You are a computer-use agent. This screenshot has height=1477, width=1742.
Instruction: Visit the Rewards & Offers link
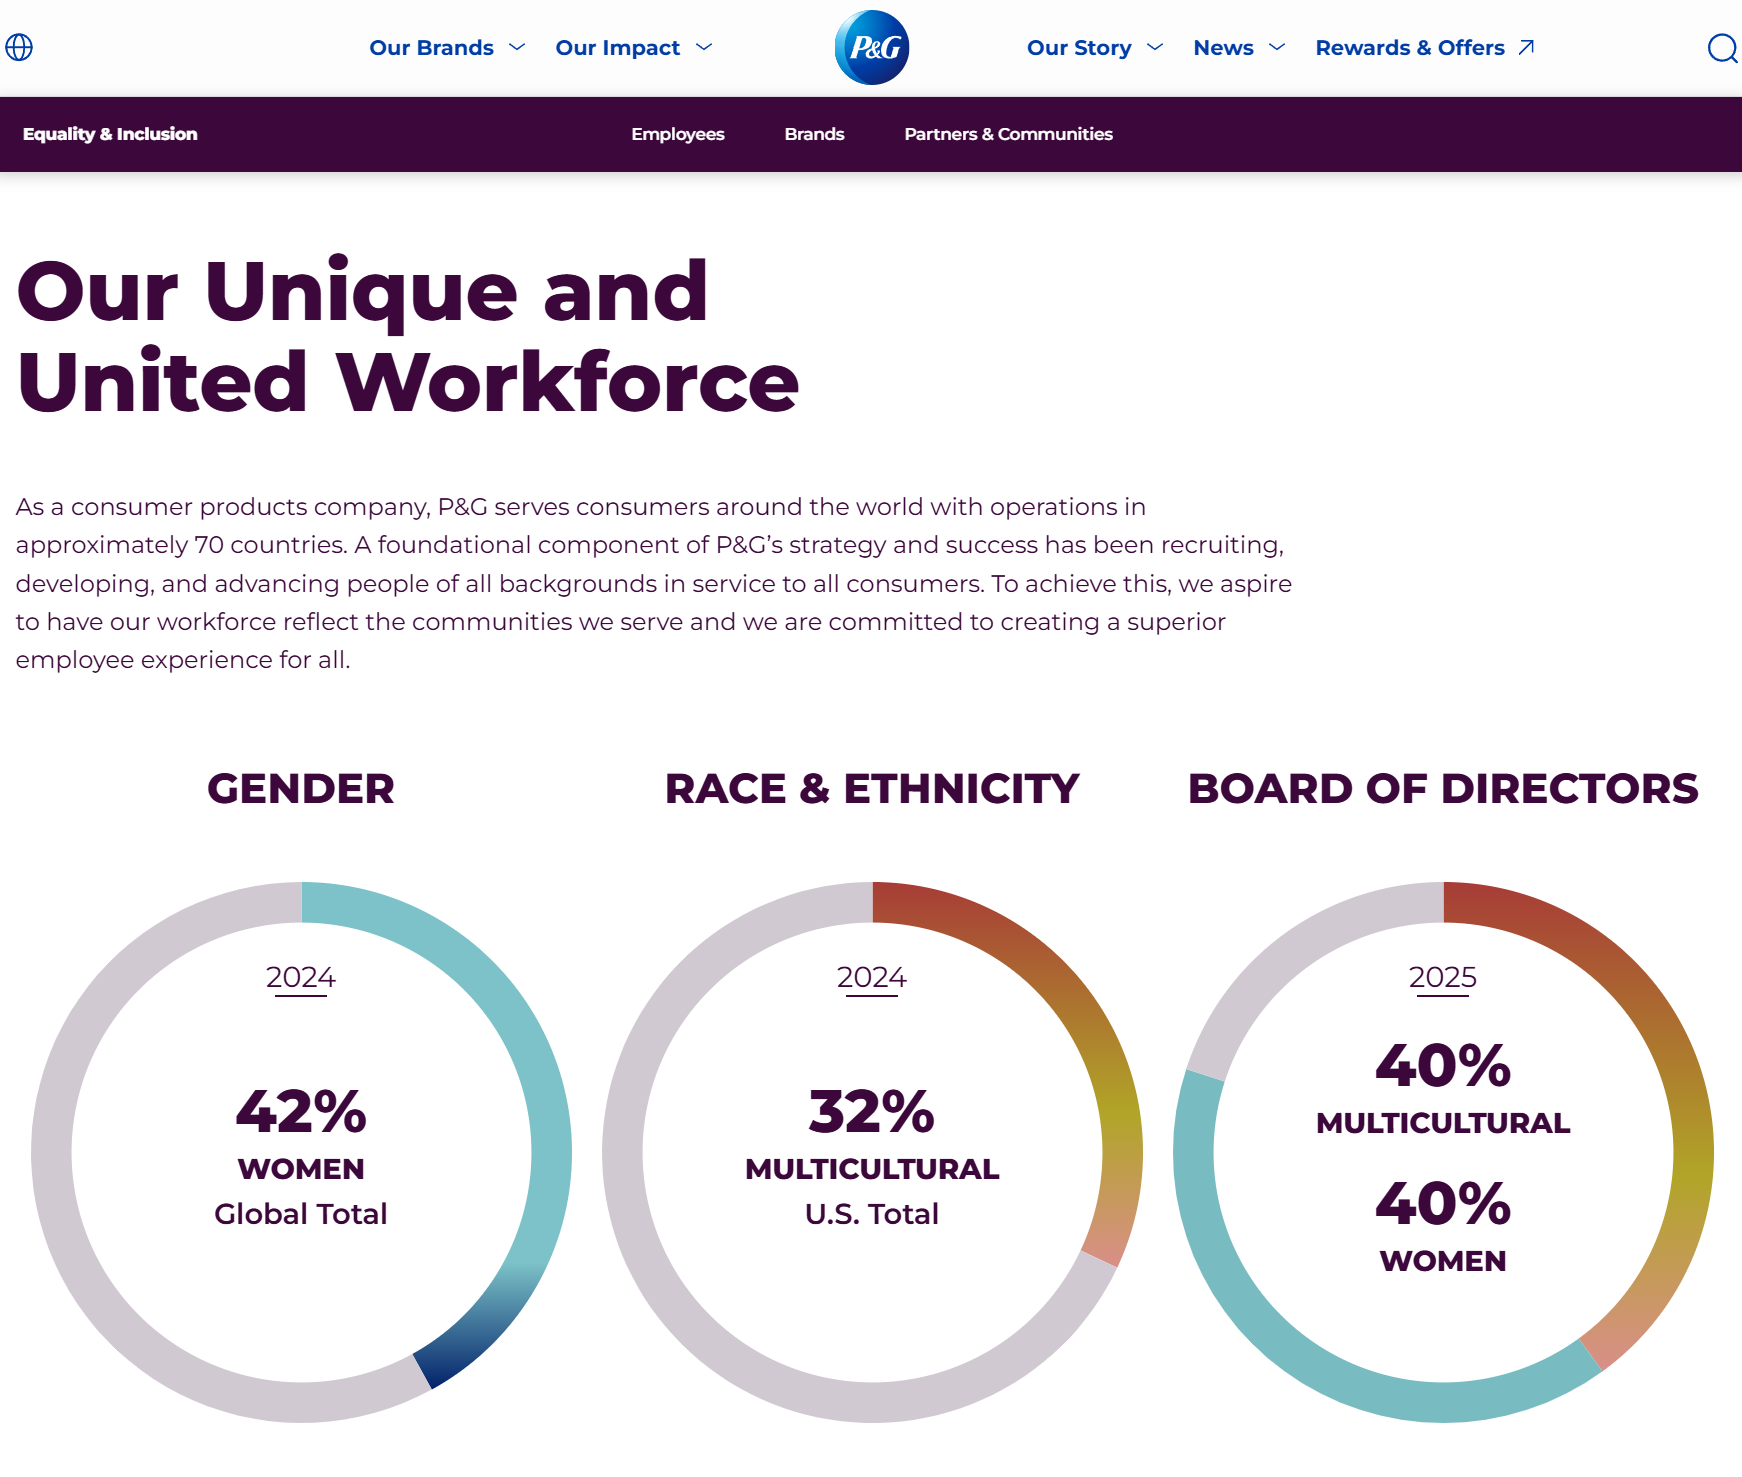1410,47
